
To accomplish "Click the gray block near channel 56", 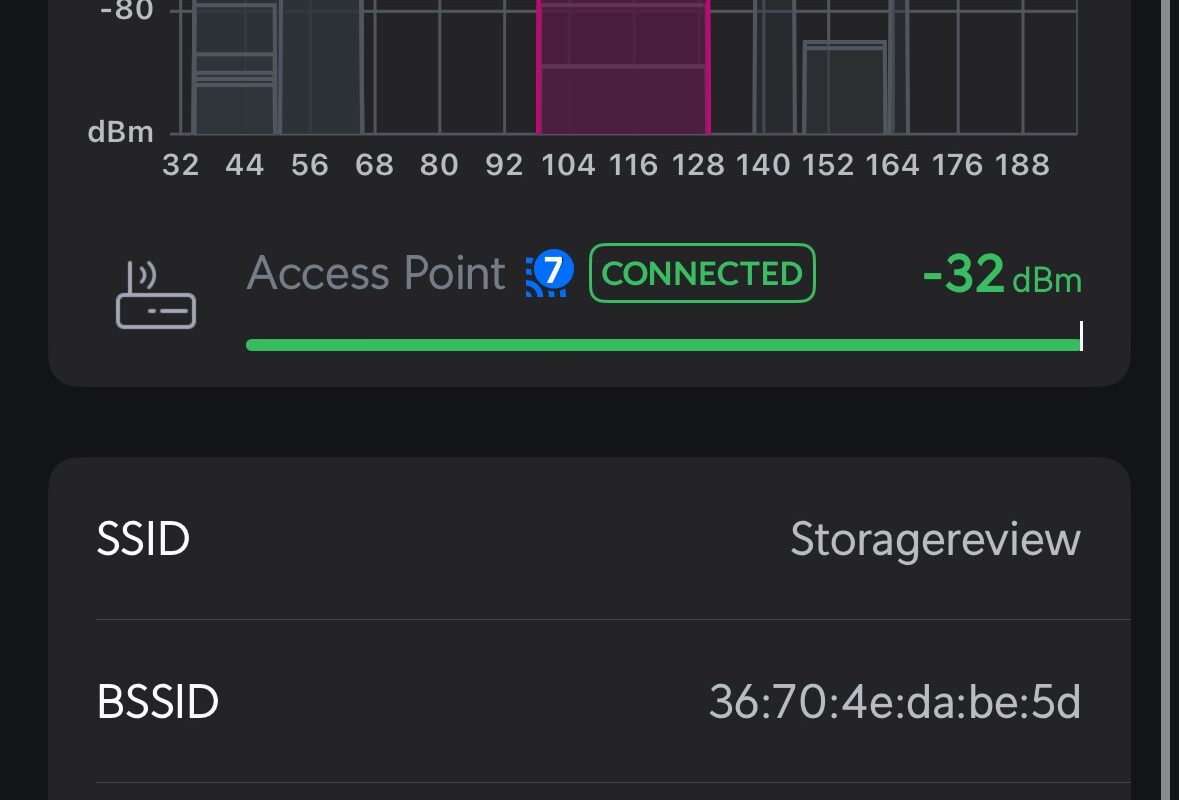I will [x=322, y=68].
